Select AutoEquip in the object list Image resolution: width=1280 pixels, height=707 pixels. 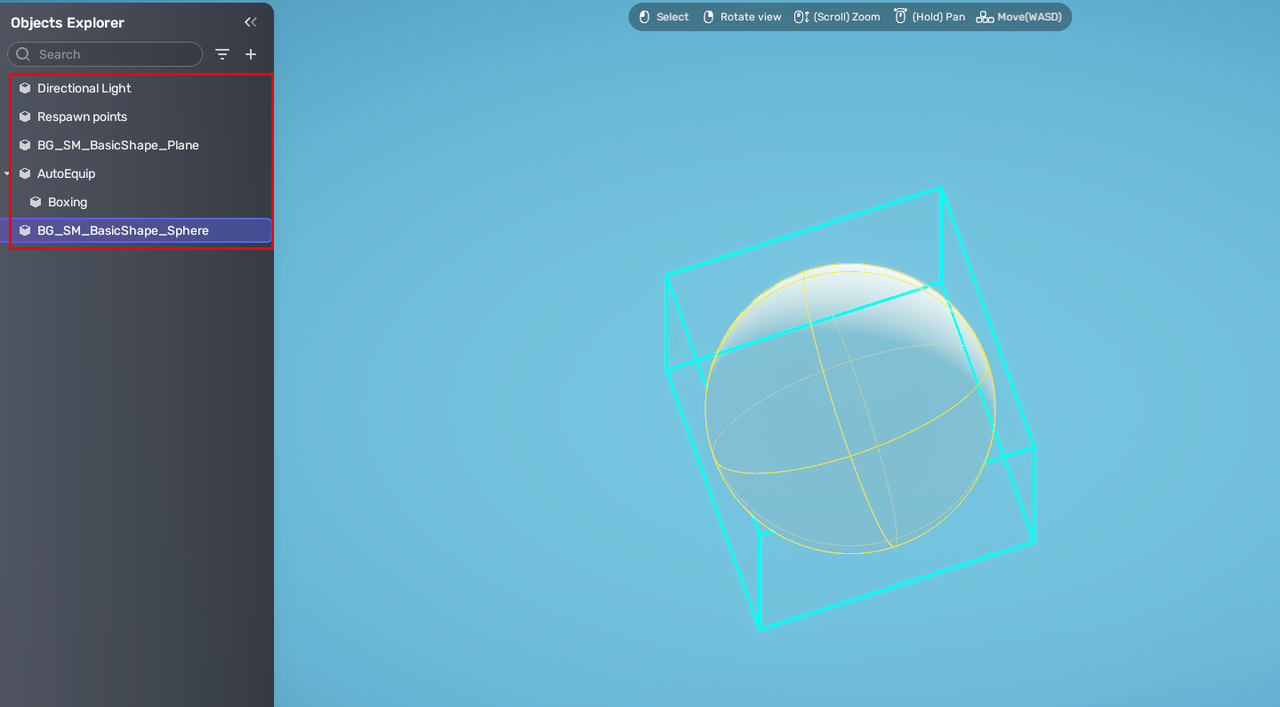click(66, 174)
